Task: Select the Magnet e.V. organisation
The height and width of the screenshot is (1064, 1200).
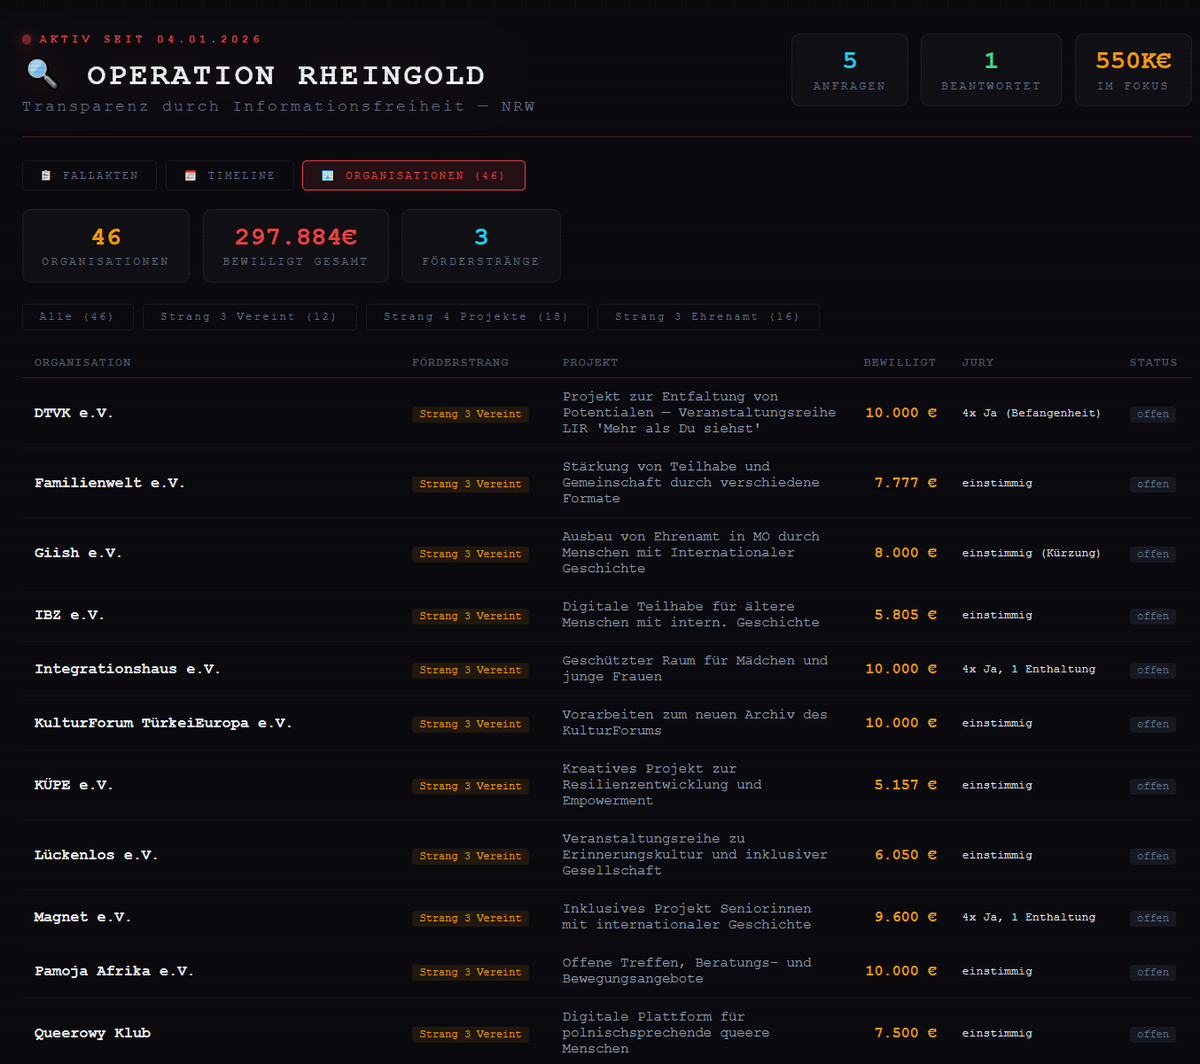Action: pyautogui.click(x=83, y=917)
